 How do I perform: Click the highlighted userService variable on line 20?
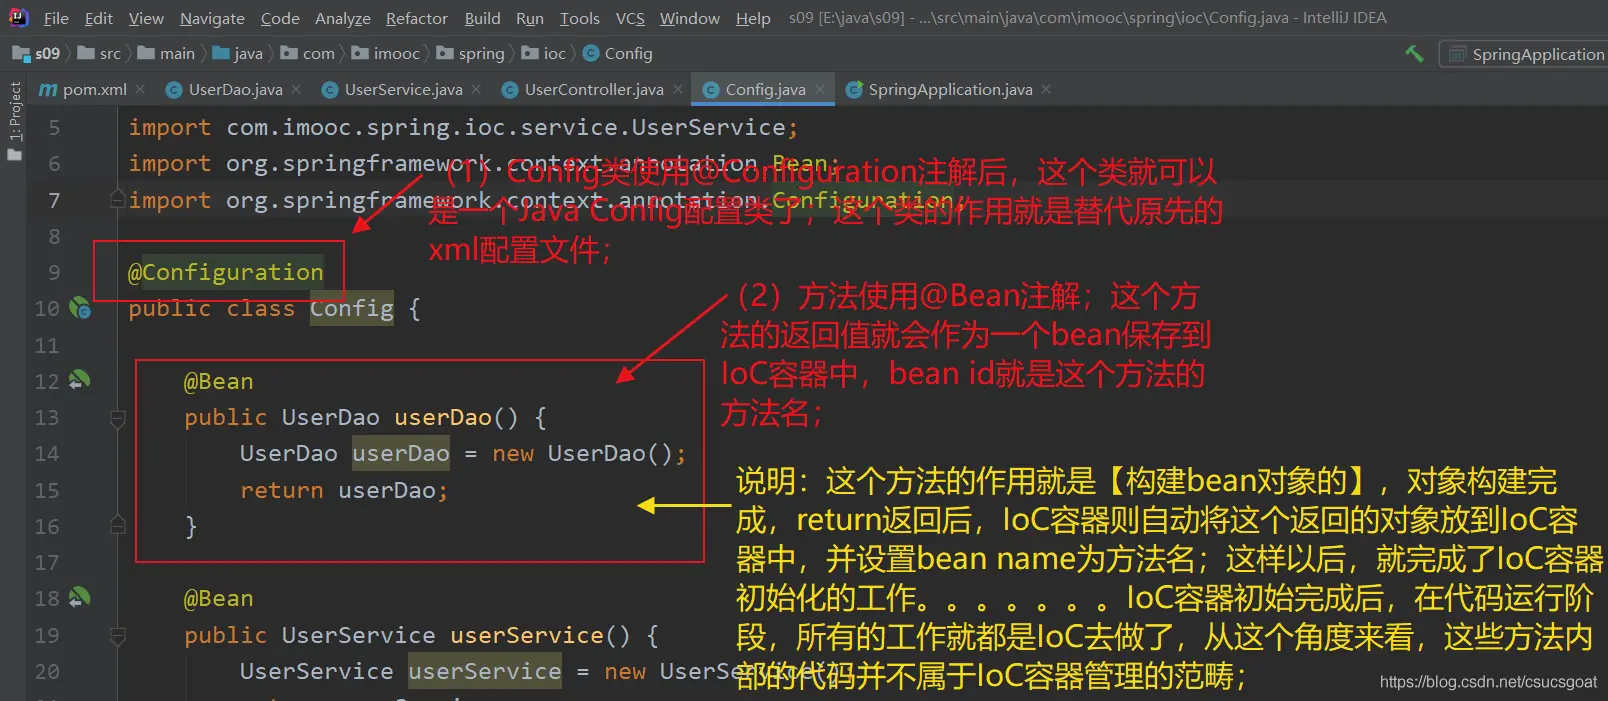coord(485,671)
